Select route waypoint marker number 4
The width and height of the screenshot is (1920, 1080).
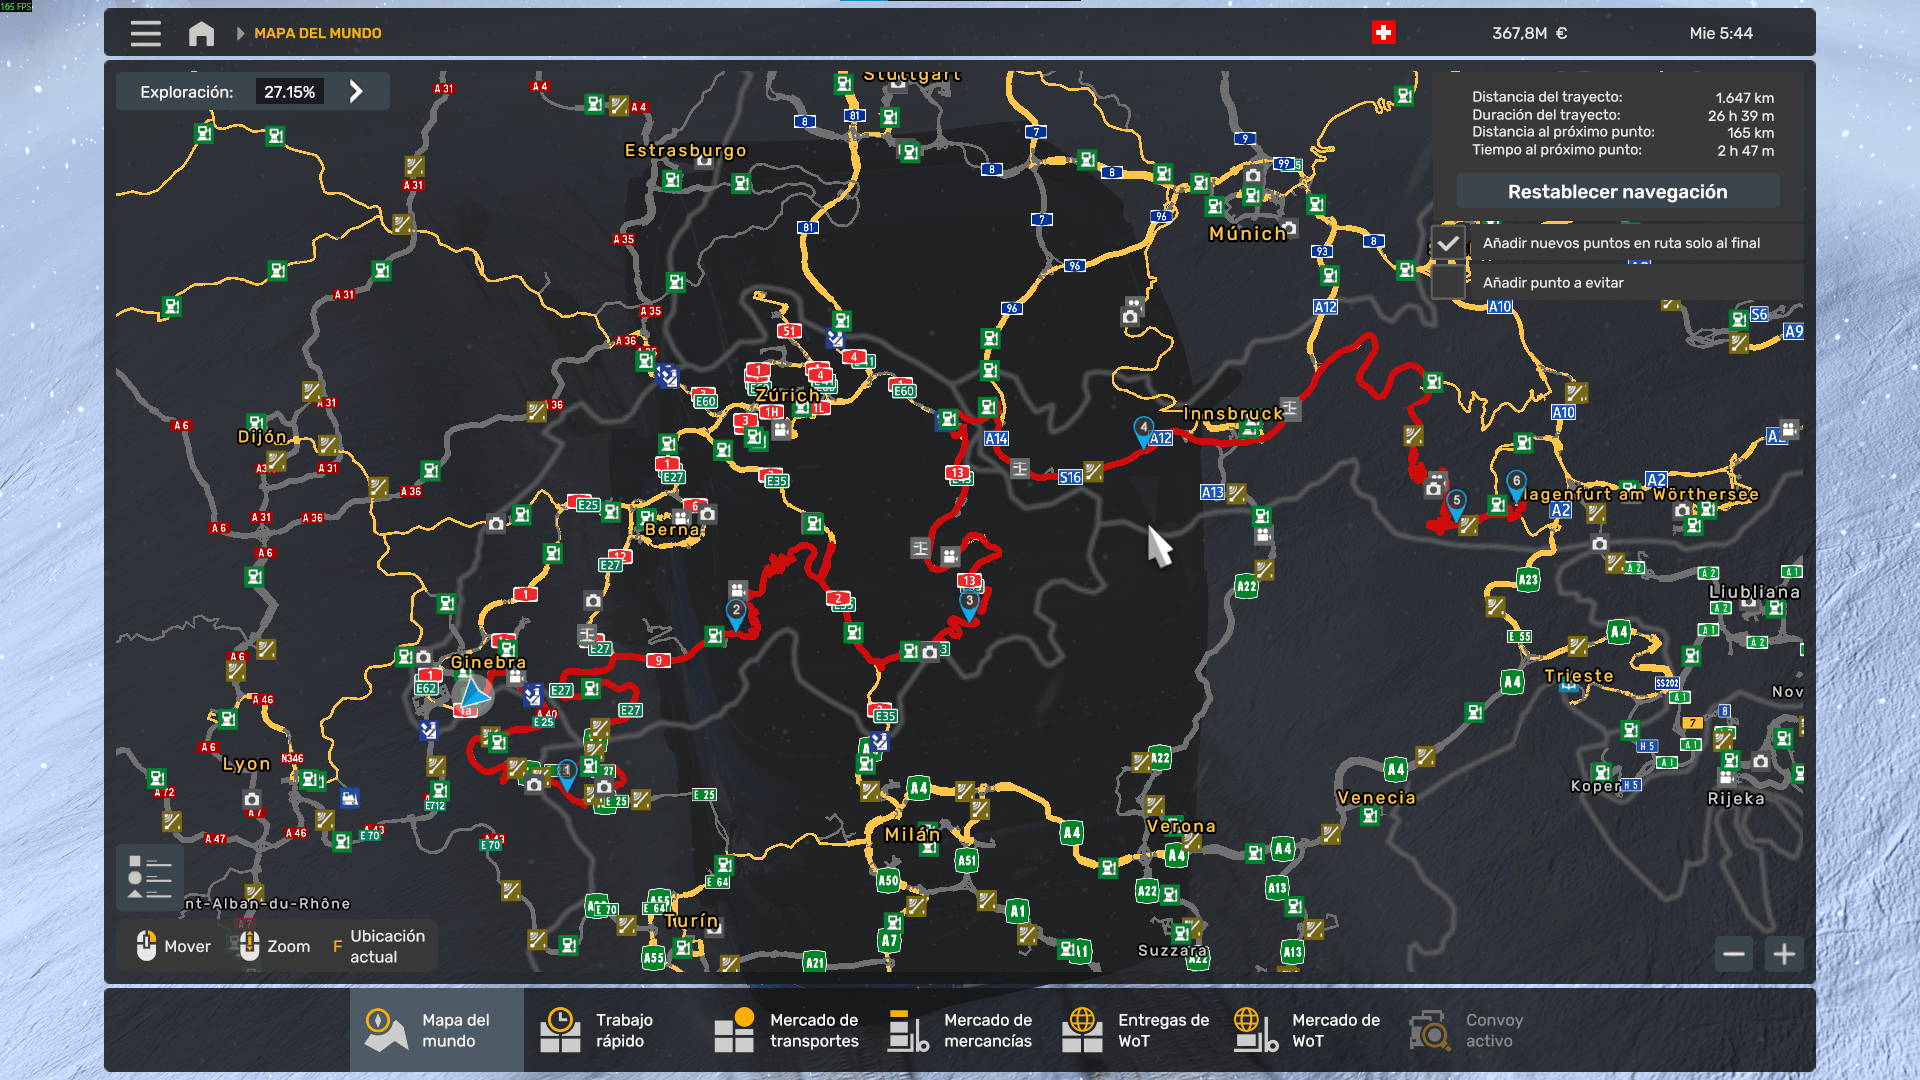(x=1143, y=430)
